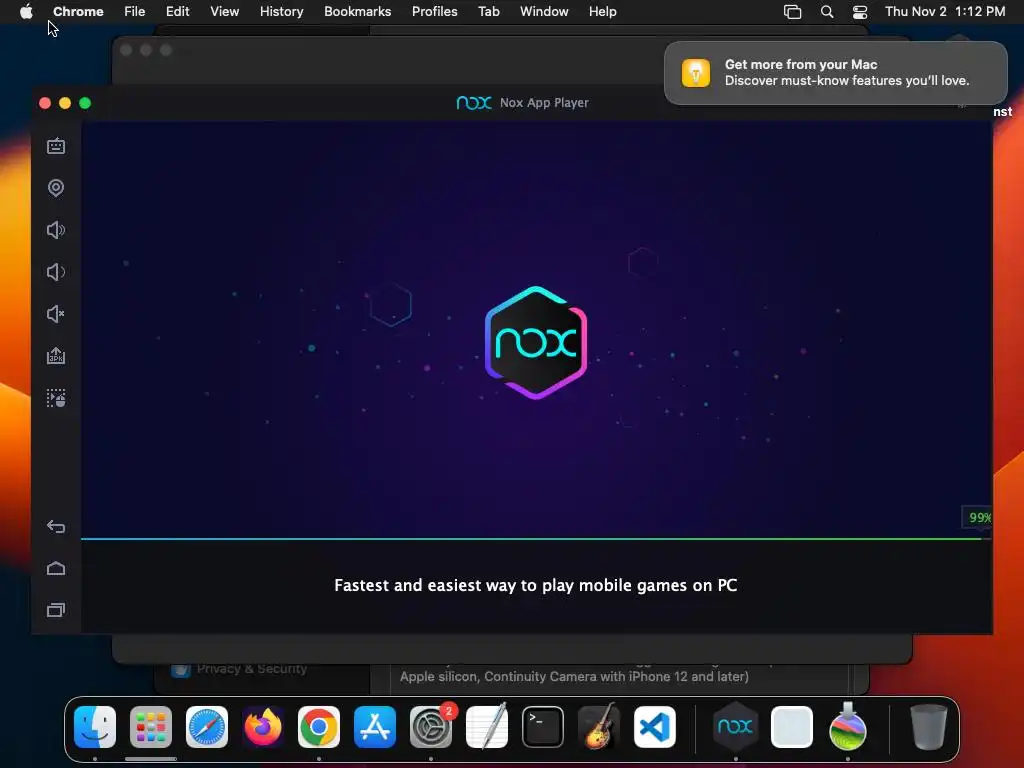Open System Settings from the Dock
The image size is (1024, 768).
point(431,727)
